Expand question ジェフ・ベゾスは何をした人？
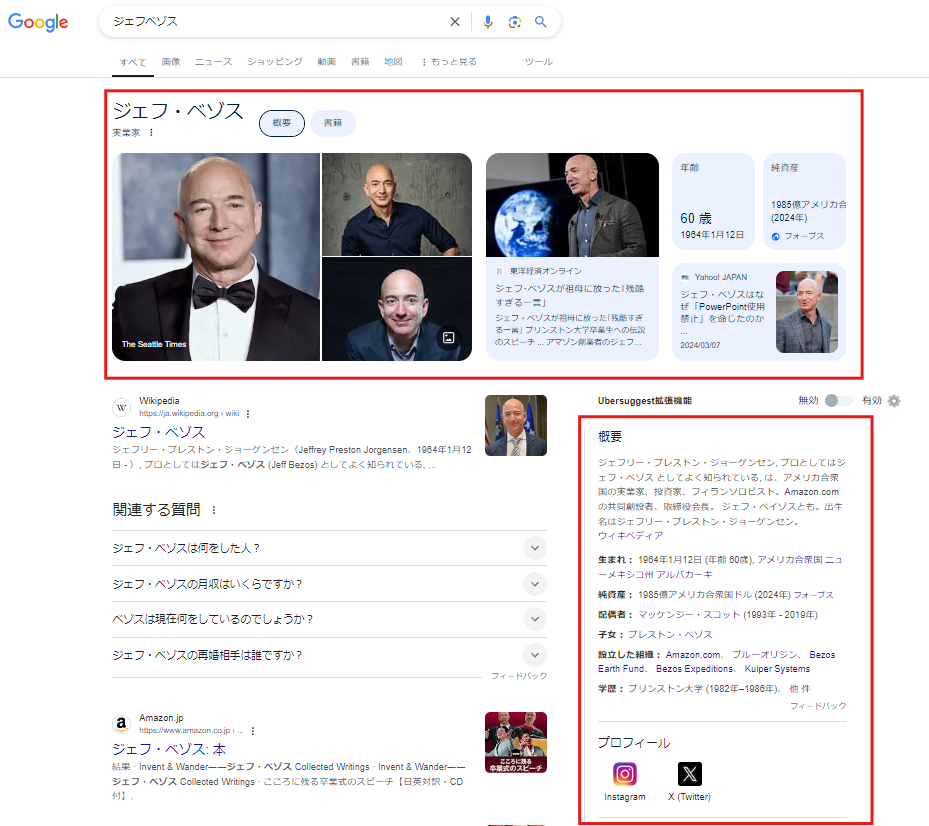929x826 pixels. click(536, 548)
